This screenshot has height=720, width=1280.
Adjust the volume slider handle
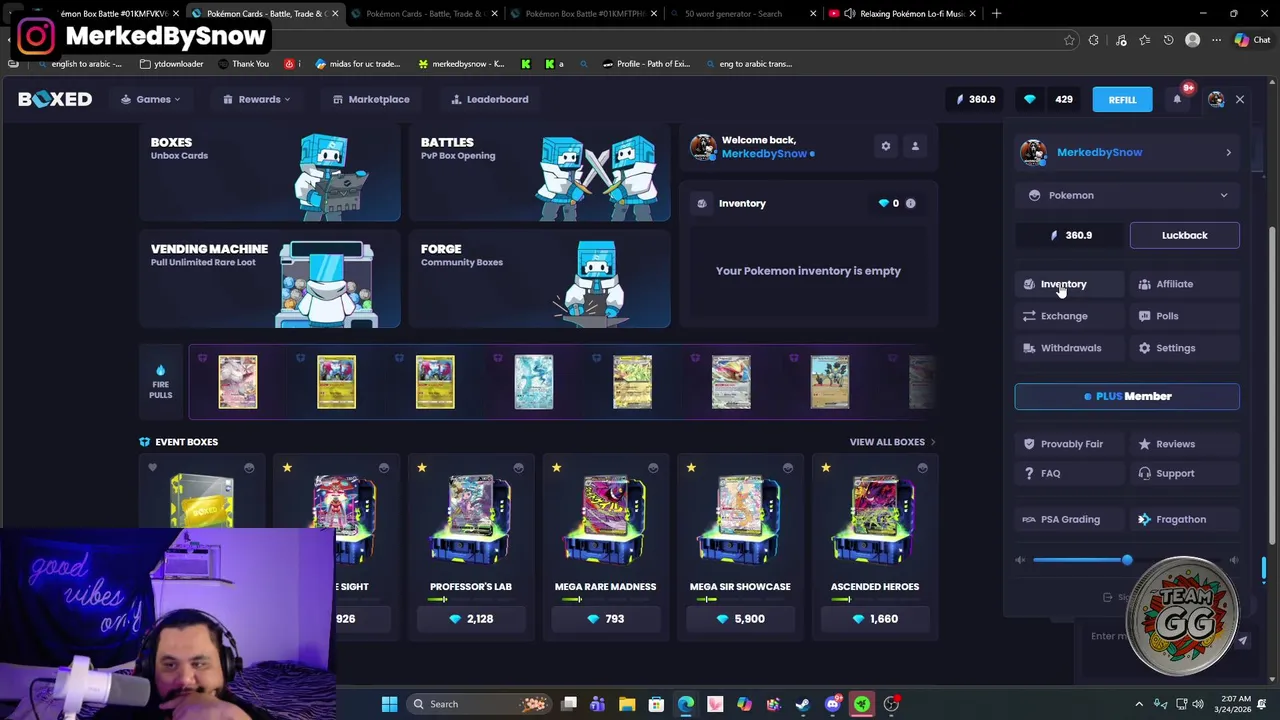coord(1127,560)
